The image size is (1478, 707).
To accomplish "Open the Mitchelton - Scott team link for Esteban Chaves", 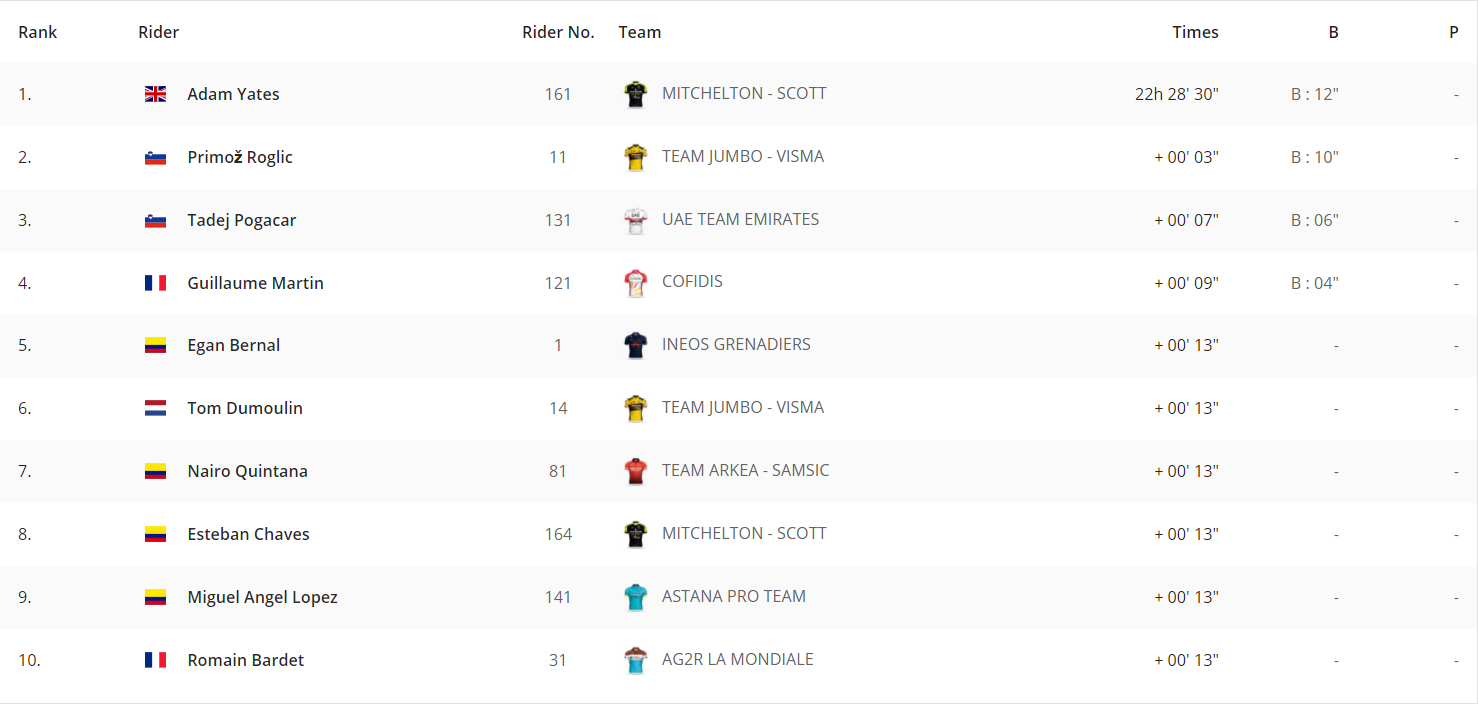I will [x=744, y=533].
